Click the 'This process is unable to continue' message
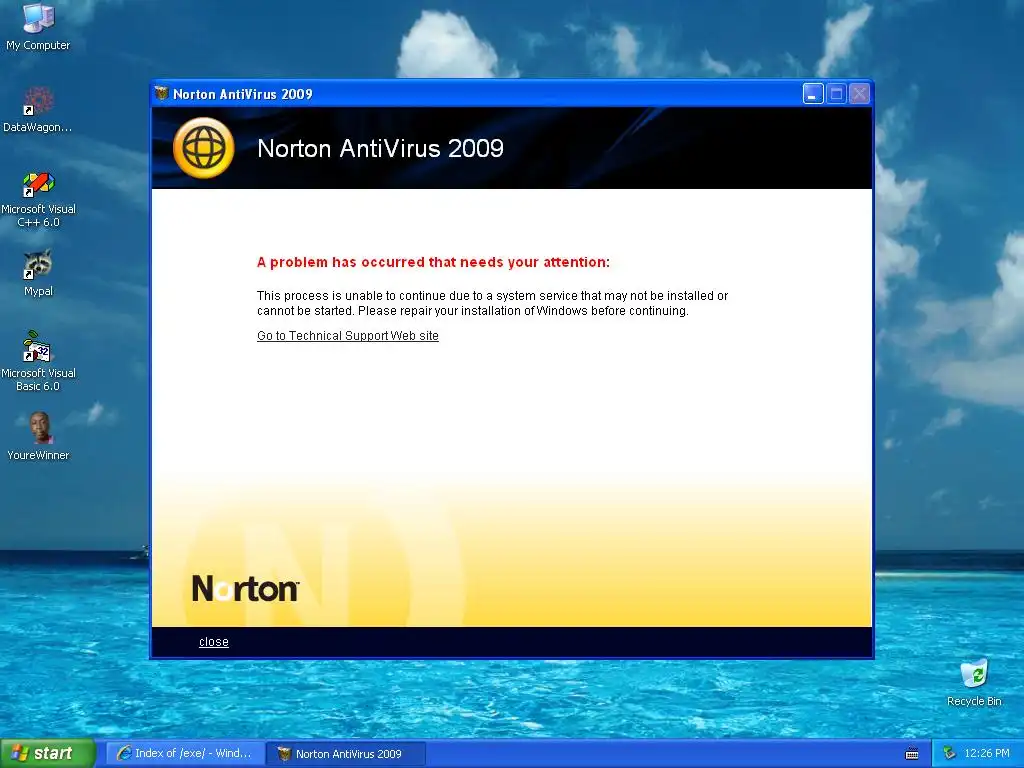The image size is (1024, 768). click(x=492, y=303)
